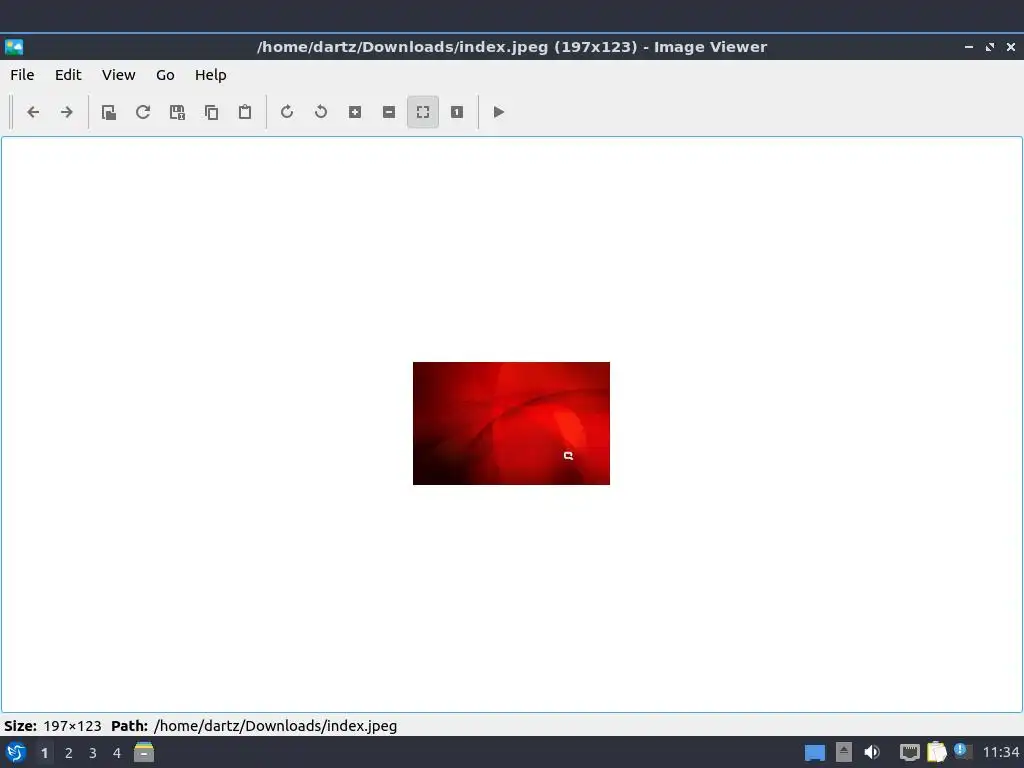Image resolution: width=1024 pixels, height=768 pixels.
Task: Click the red index.jpeg image
Action: [x=511, y=423]
